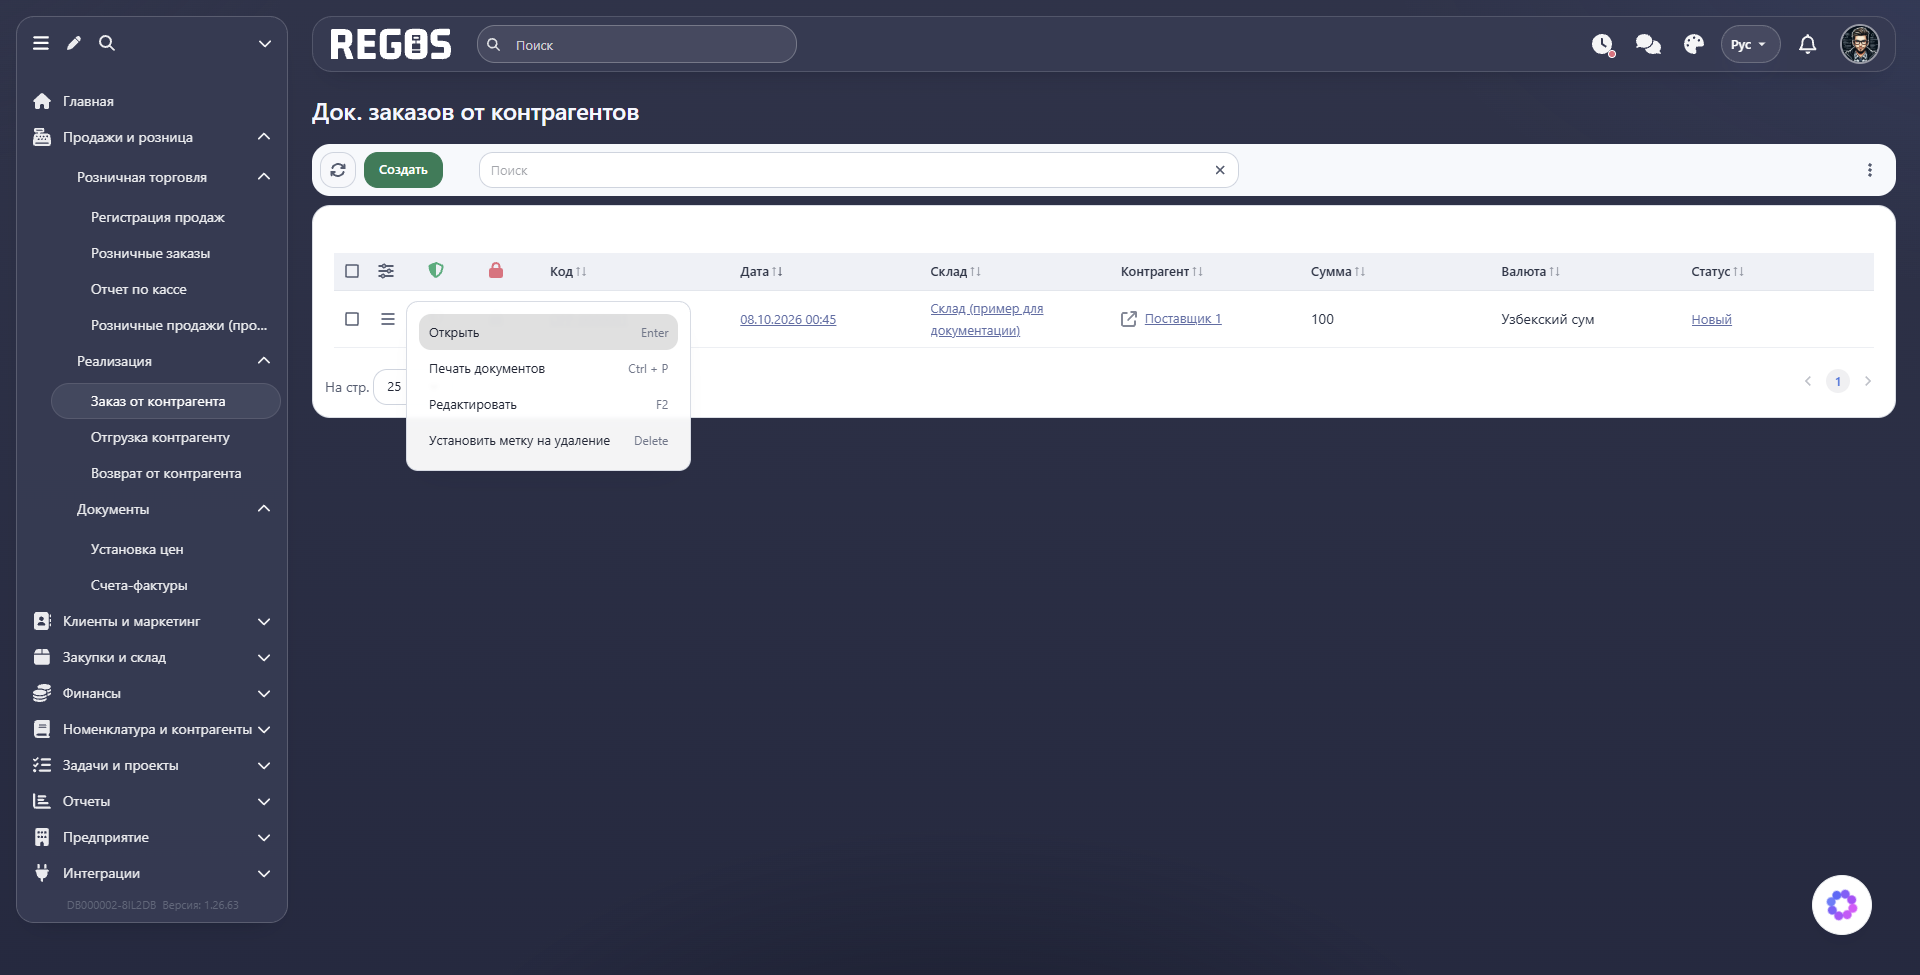Choose Открыть from context menu

[x=548, y=332]
